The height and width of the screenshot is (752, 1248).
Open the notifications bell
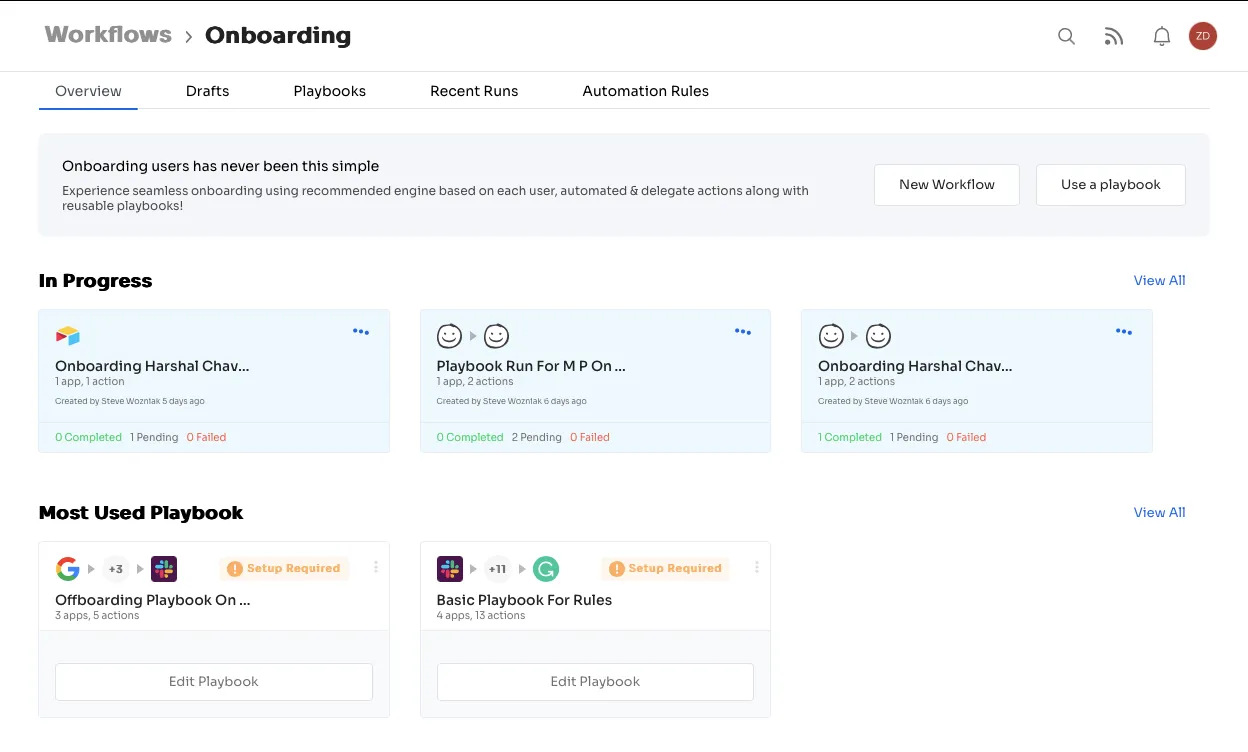click(1161, 37)
